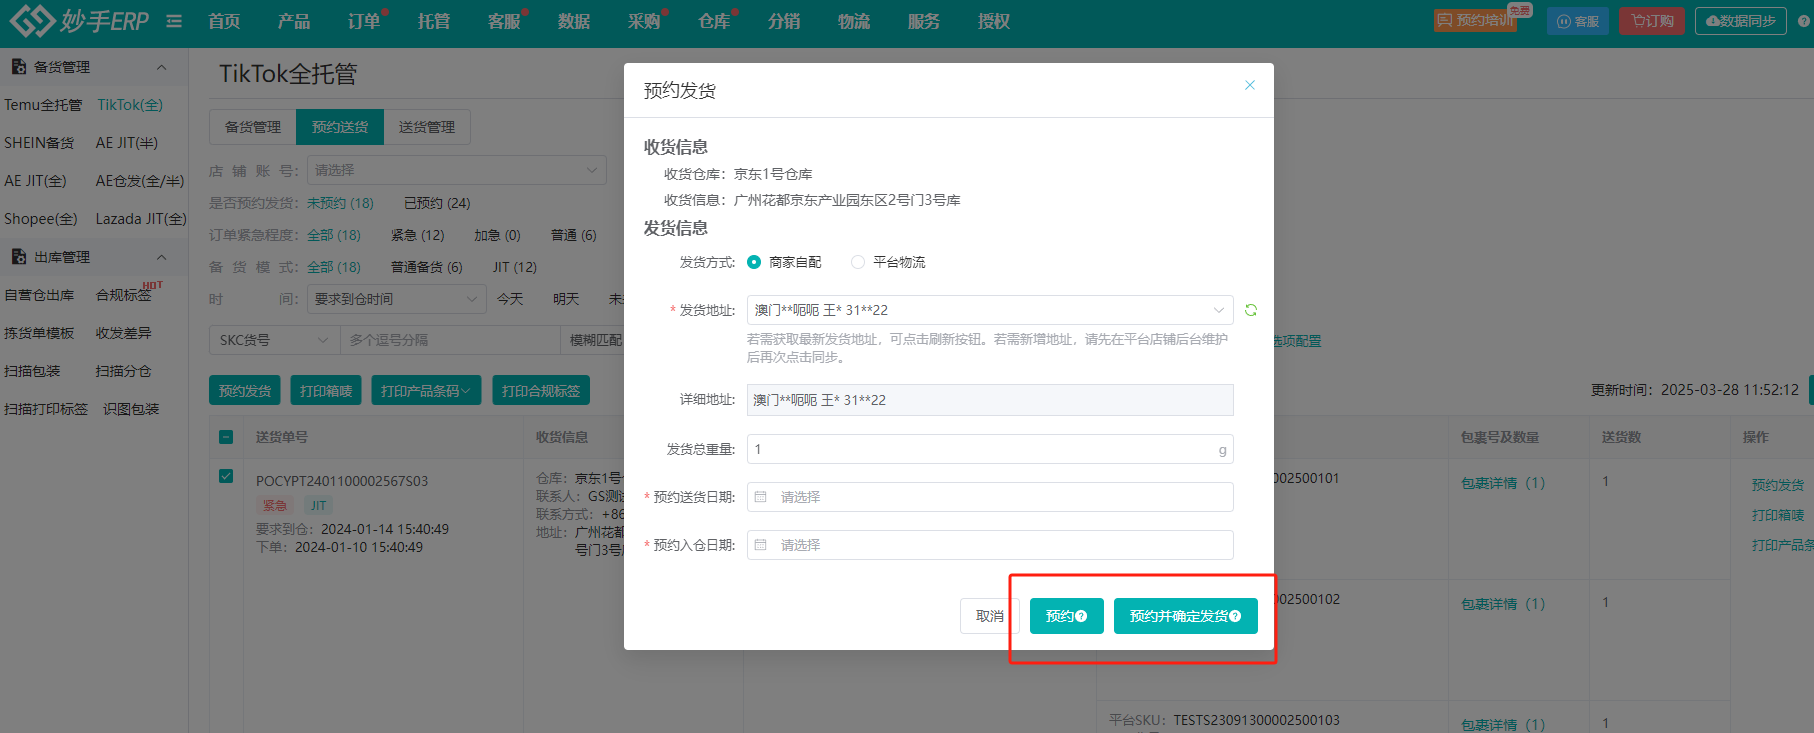This screenshot has width=1814, height=733.
Task: Click the 客服 button at top right
Action: [x=1578, y=21]
